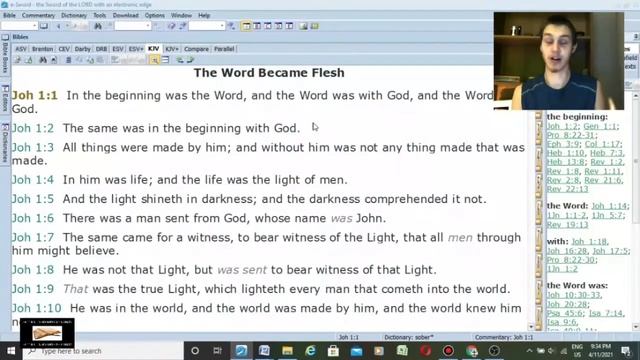Switch to the ASV Bible tab
The height and width of the screenshot is (360, 640).
[x=21, y=49]
